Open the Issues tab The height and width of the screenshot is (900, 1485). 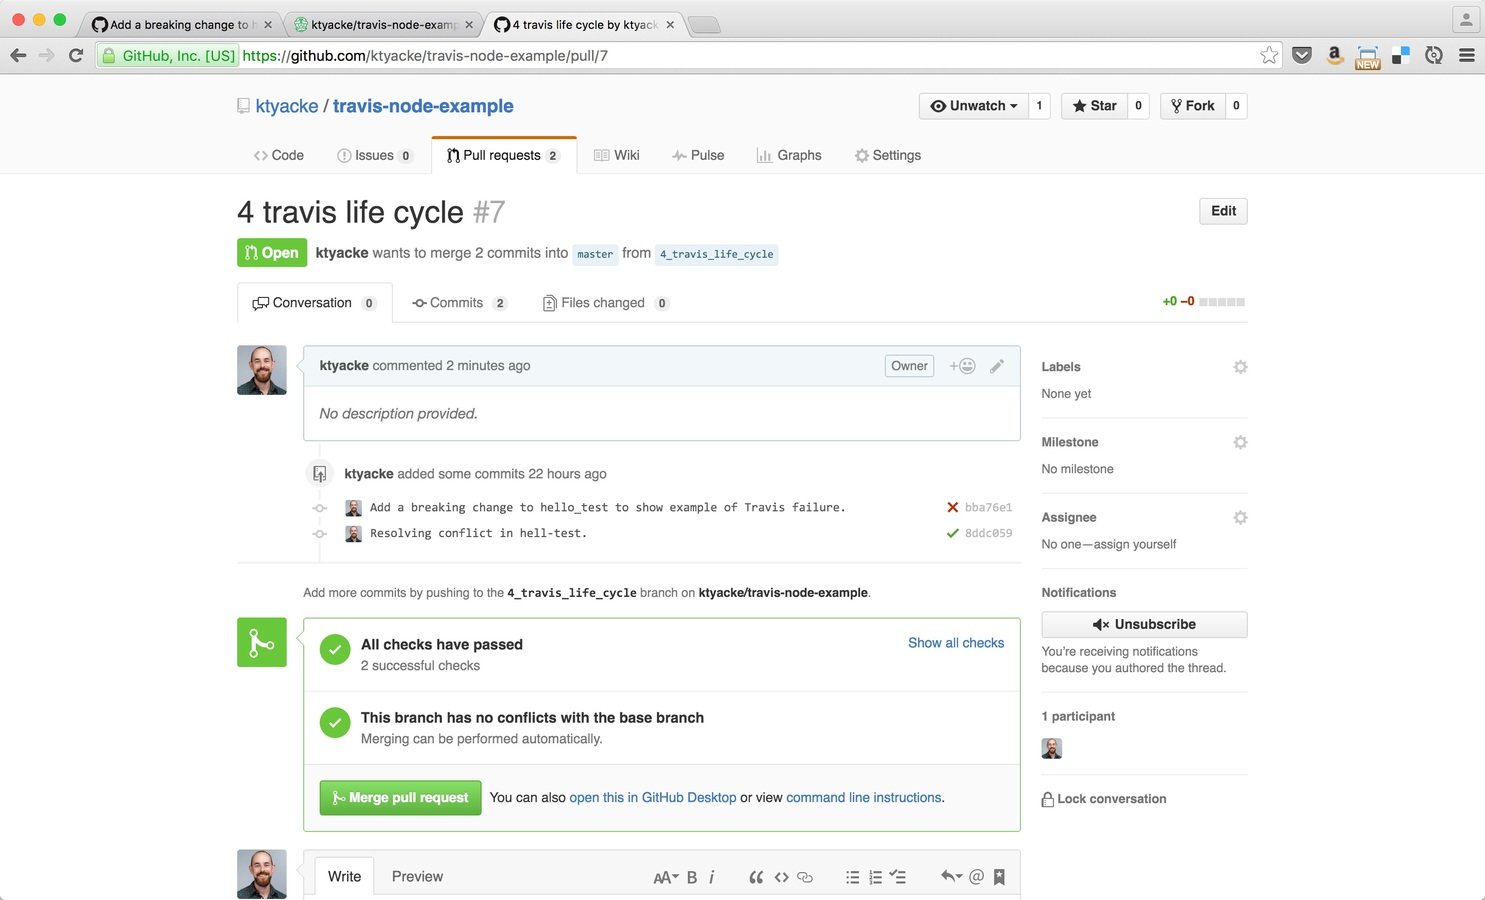(x=375, y=155)
